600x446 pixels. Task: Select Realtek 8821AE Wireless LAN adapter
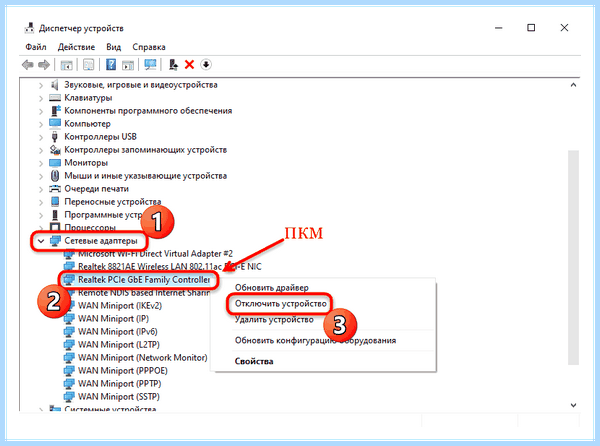click(170, 267)
